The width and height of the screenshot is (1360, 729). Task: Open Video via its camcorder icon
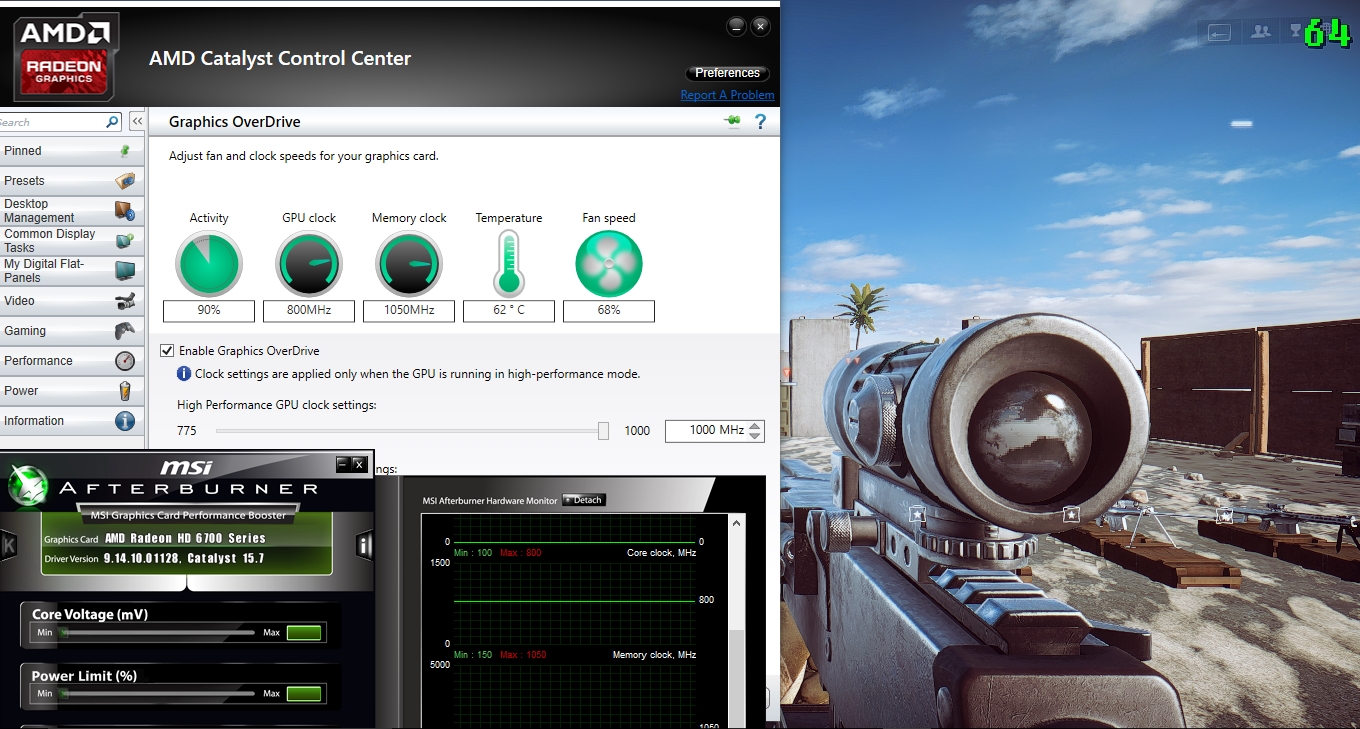(x=125, y=301)
